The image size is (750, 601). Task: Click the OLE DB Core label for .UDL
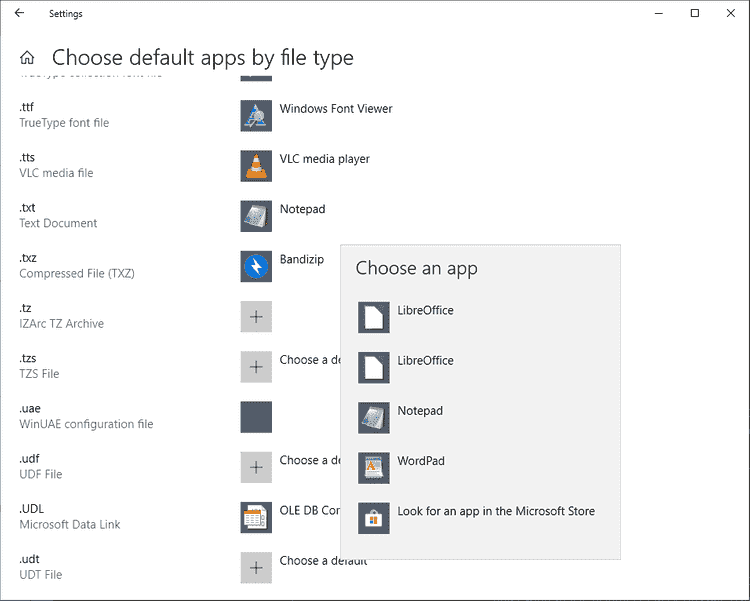coord(310,510)
